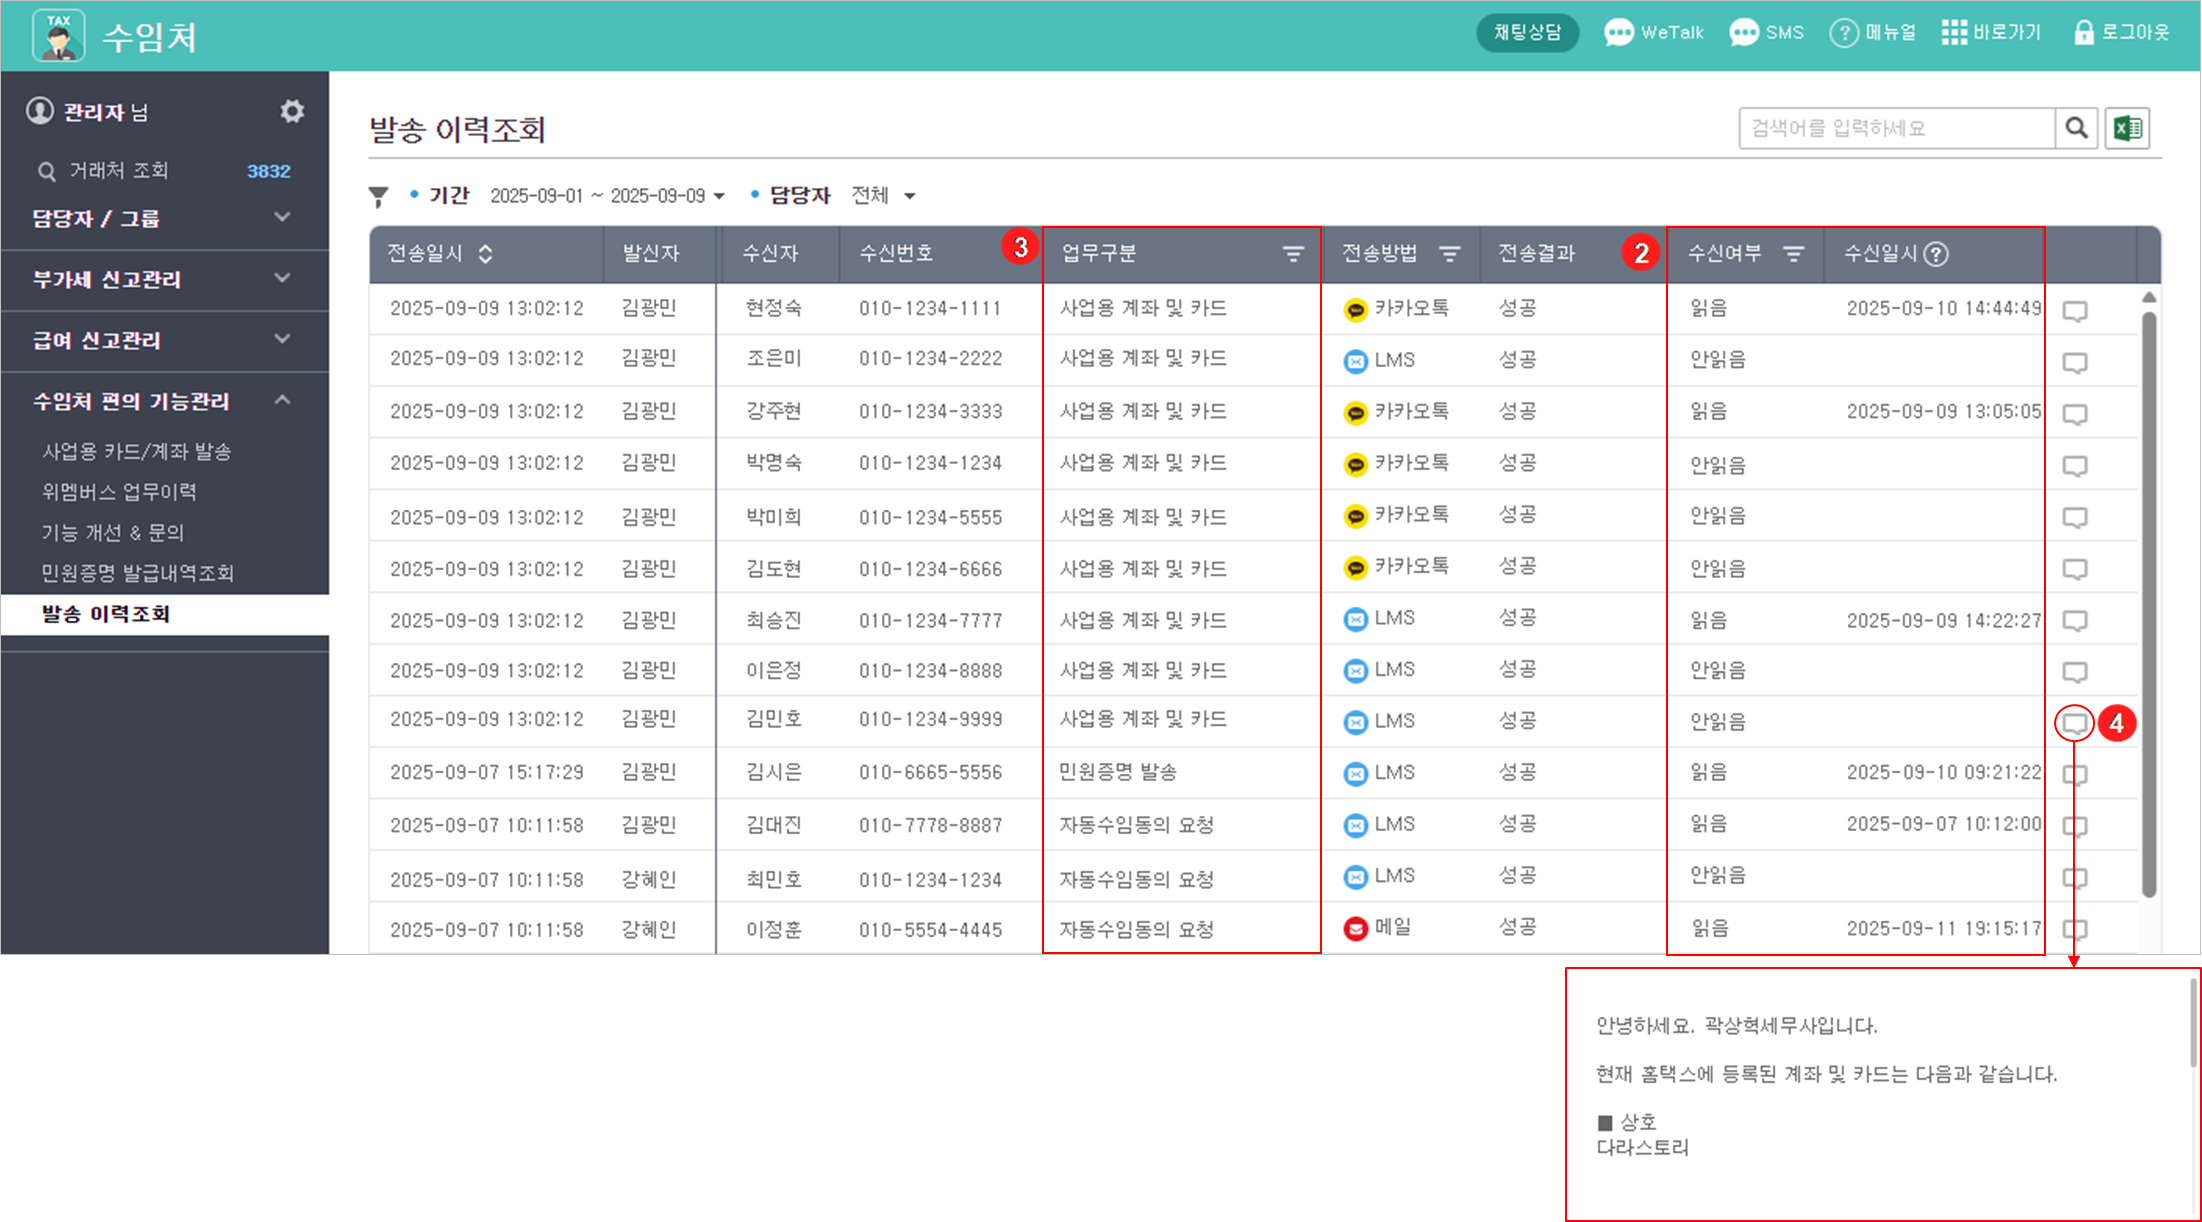Screen dimensions: 2202x1222
Task: Open the 담당자 전체 dropdown
Action: pyautogui.click(x=883, y=196)
